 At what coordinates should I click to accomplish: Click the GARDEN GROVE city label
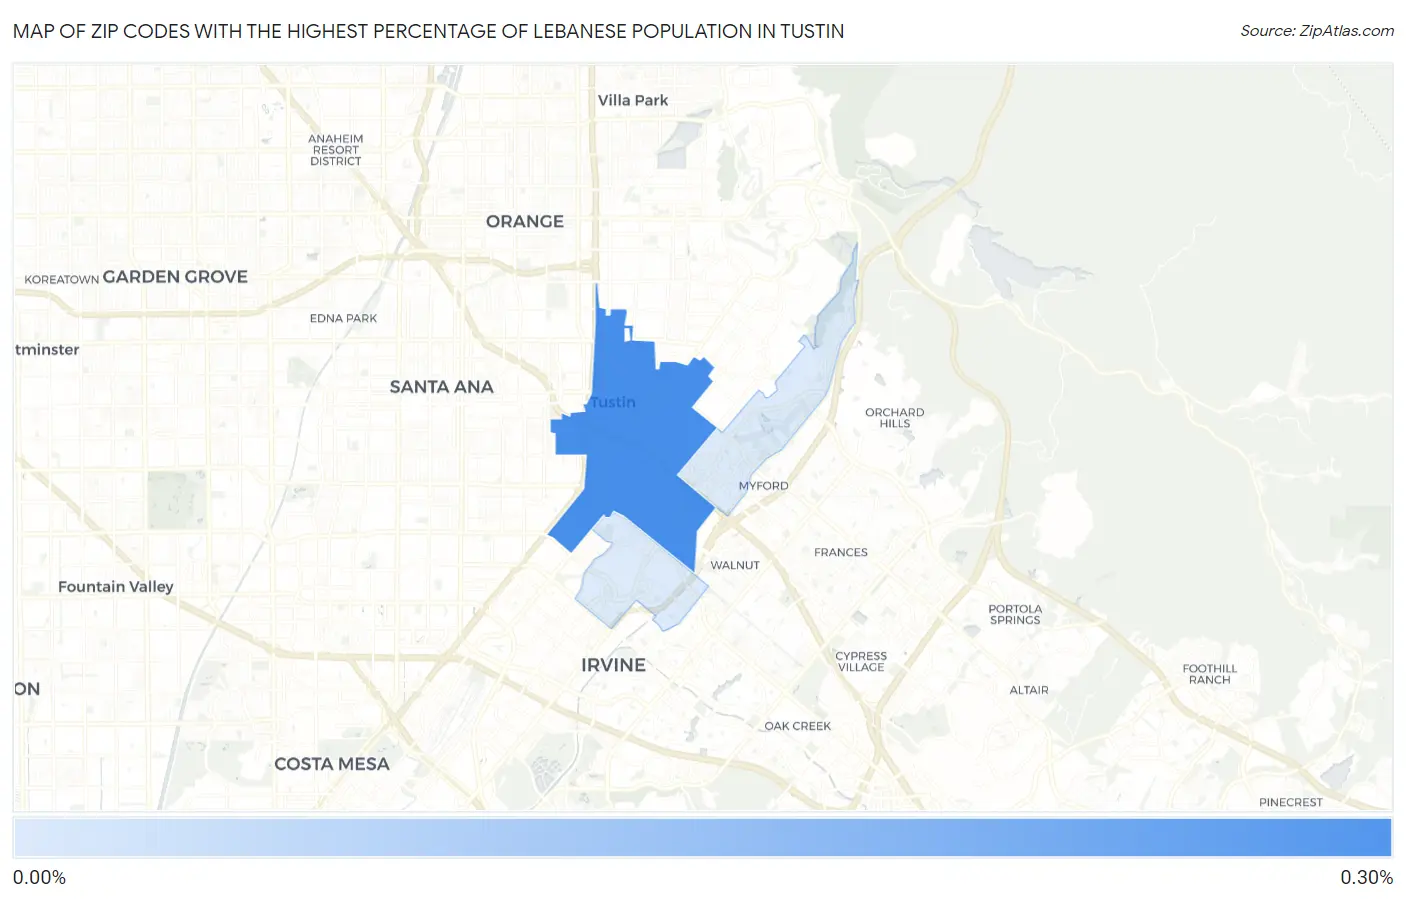tap(175, 277)
